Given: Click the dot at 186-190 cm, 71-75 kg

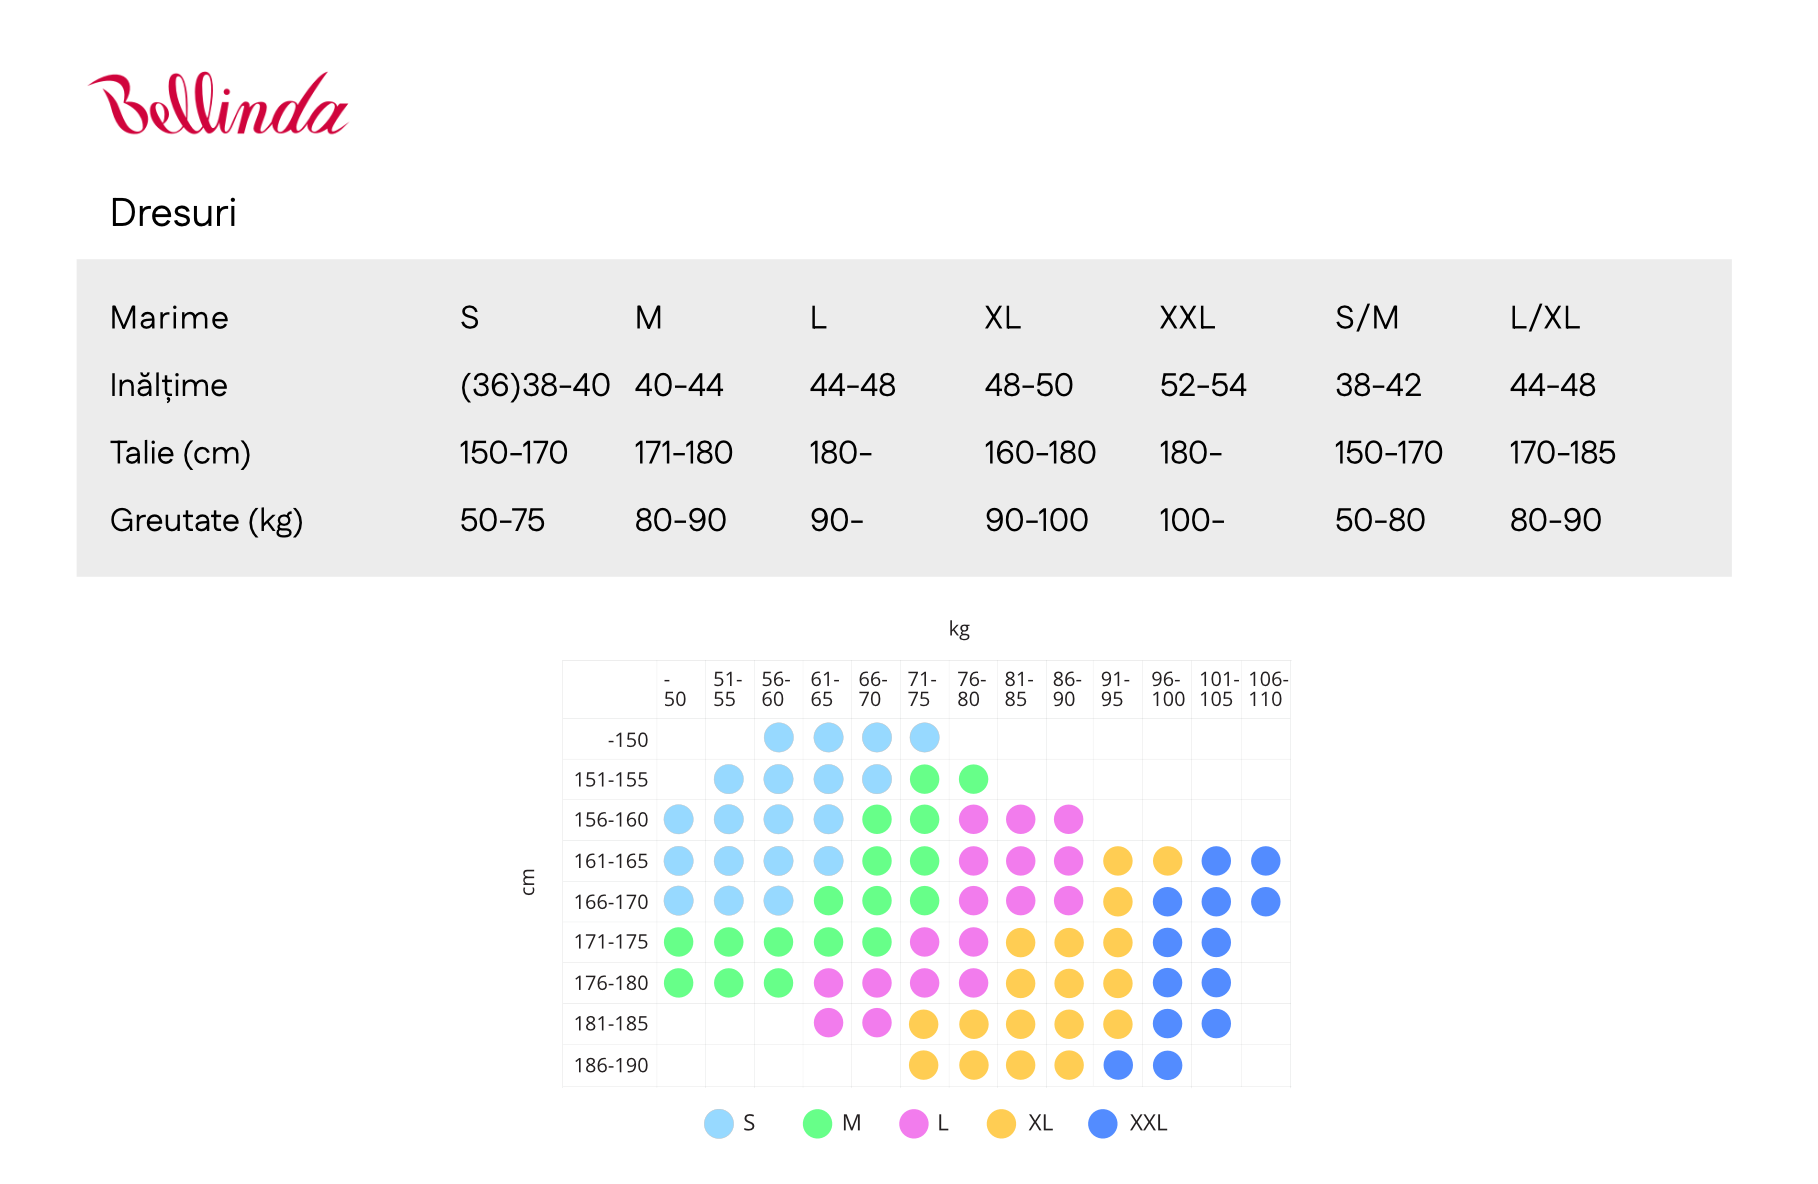Looking at the screenshot, I should 923,1065.
